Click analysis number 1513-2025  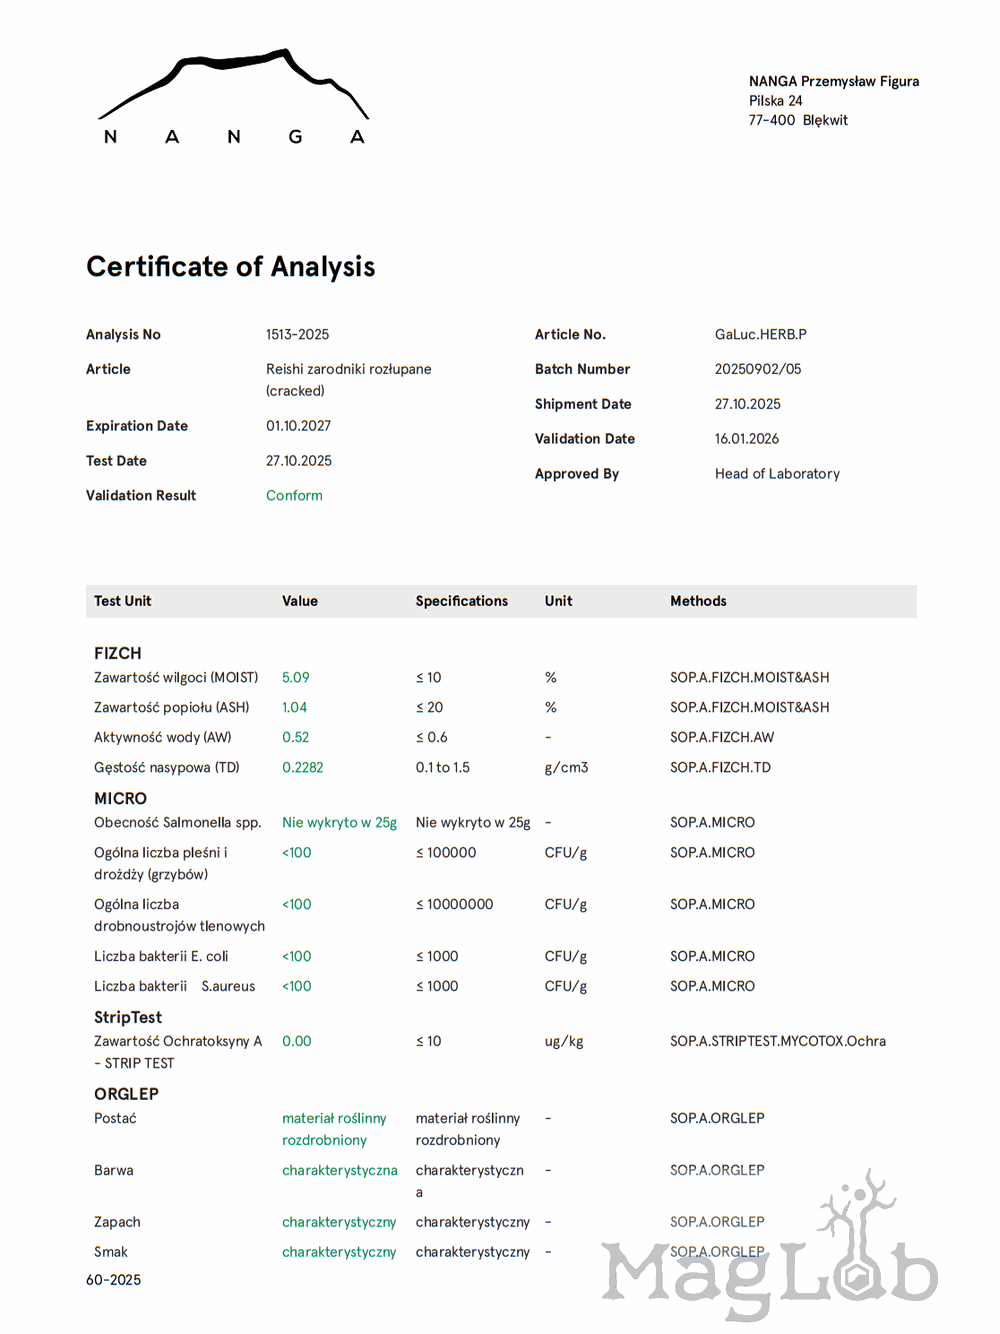[297, 335]
